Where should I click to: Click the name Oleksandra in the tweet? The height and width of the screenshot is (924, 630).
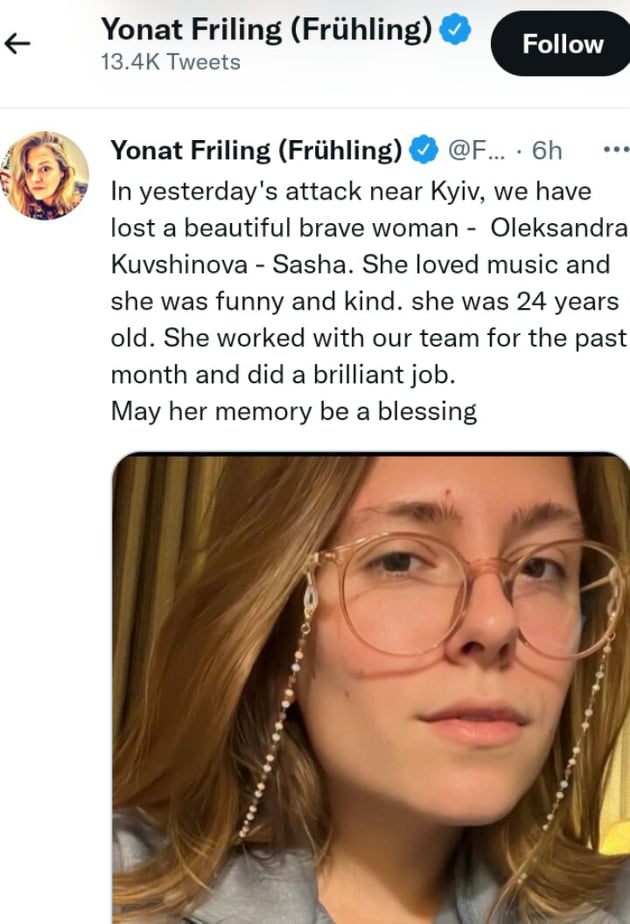pyautogui.click(x=559, y=228)
